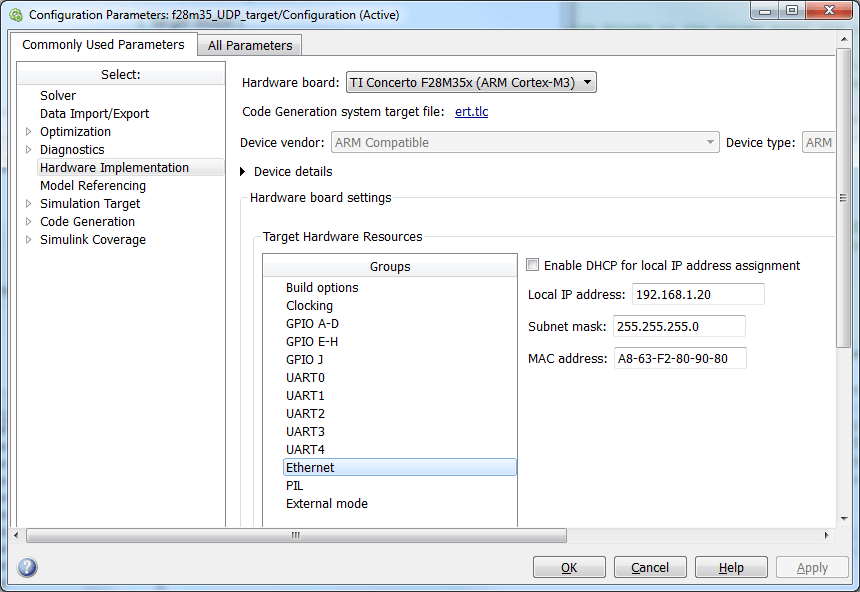The height and width of the screenshot is (592, 860).
Task: Open Optimization settings pane
Action: [75, 132]
